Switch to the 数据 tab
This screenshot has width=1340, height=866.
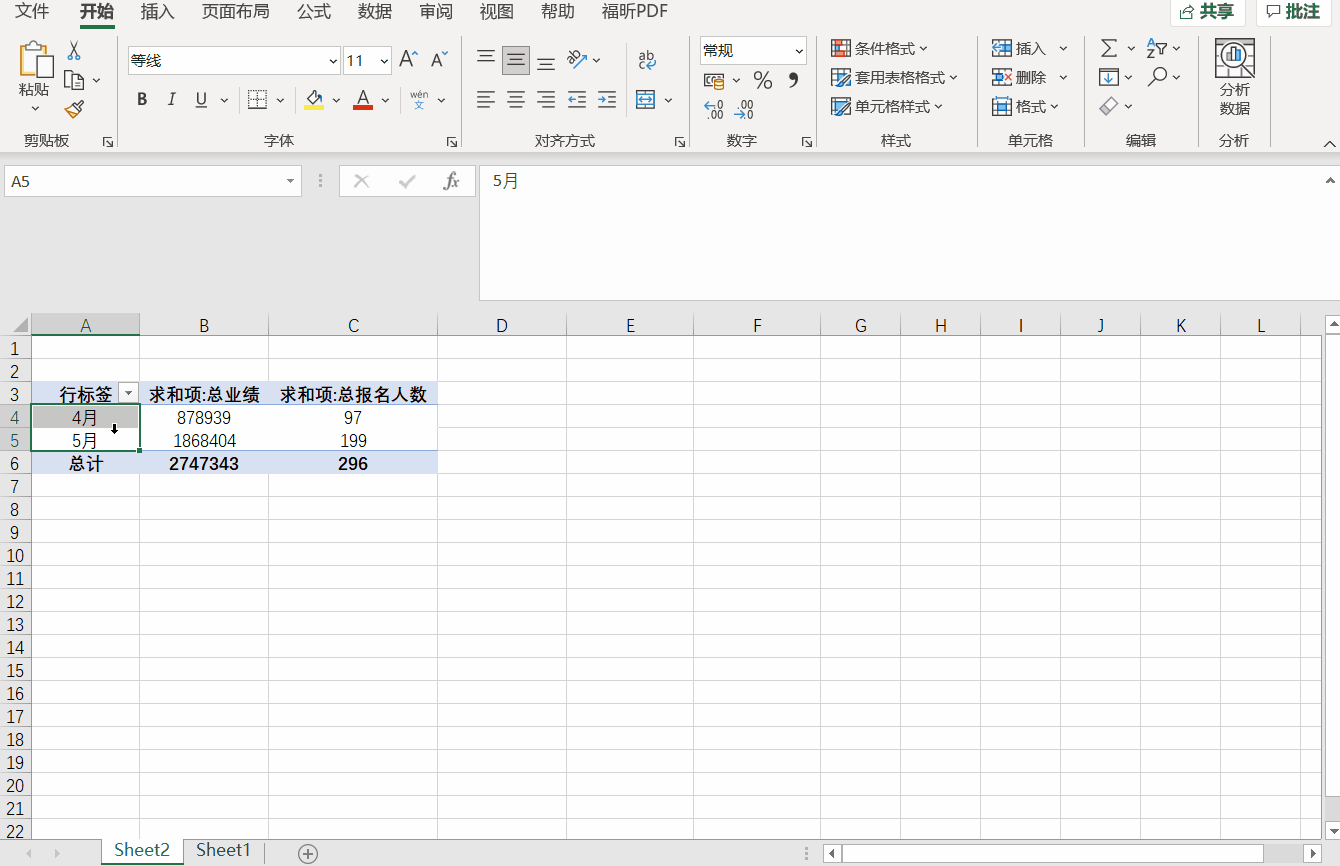click(x=375, y=12)
